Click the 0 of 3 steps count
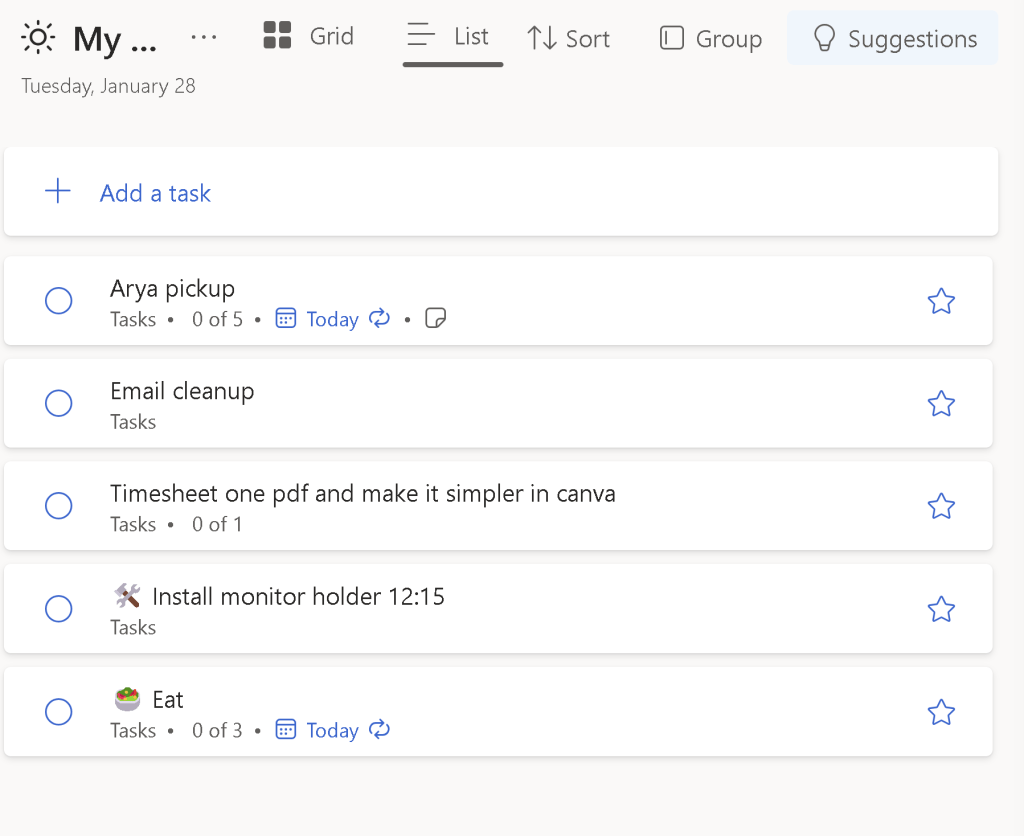This screenshot has height=836, width=1024. [217, 730]
